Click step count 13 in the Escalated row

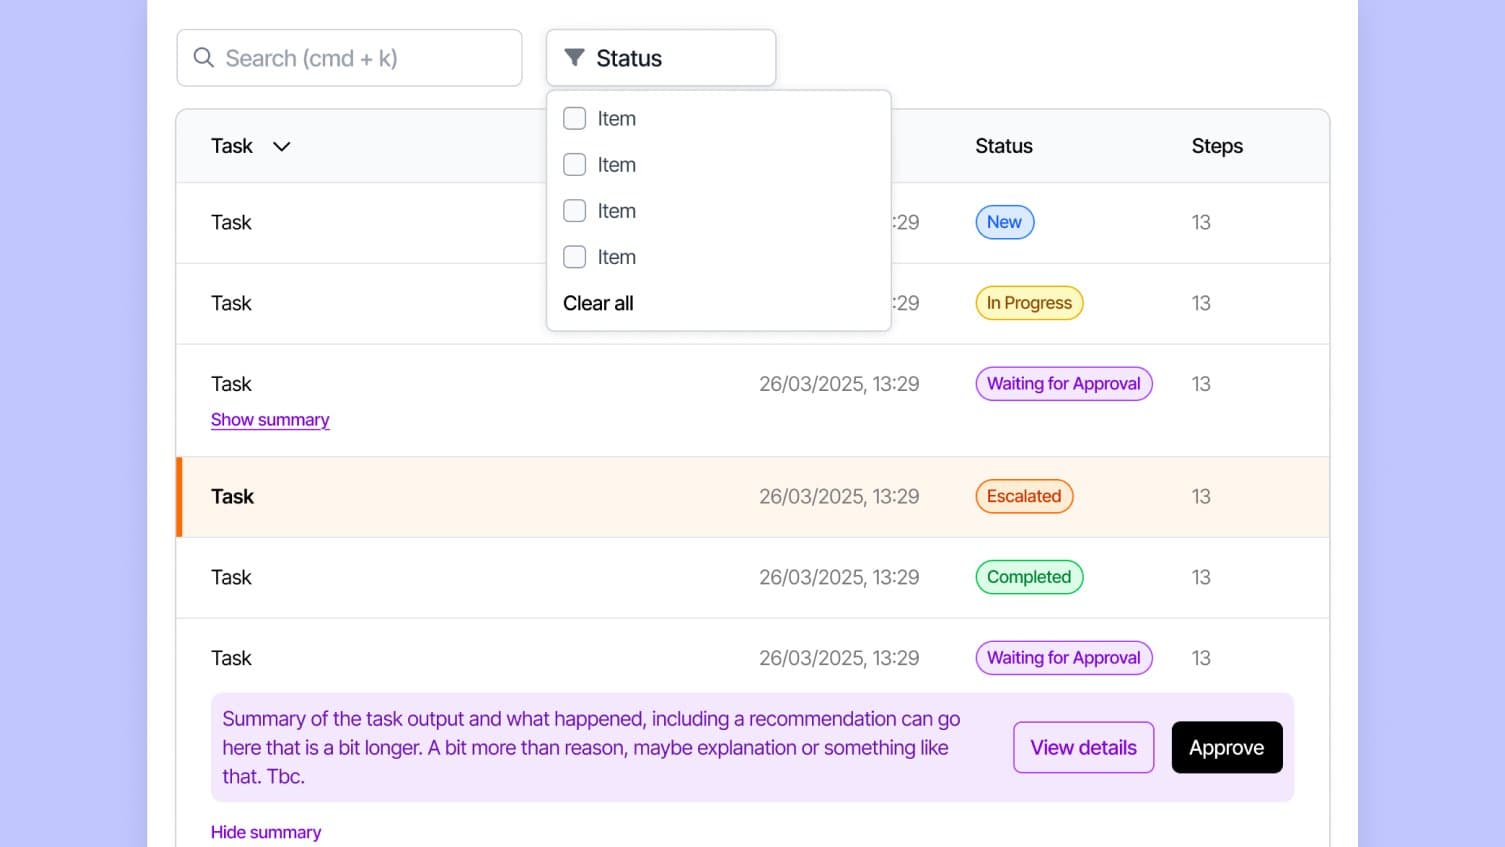[x=1201, y=496]
